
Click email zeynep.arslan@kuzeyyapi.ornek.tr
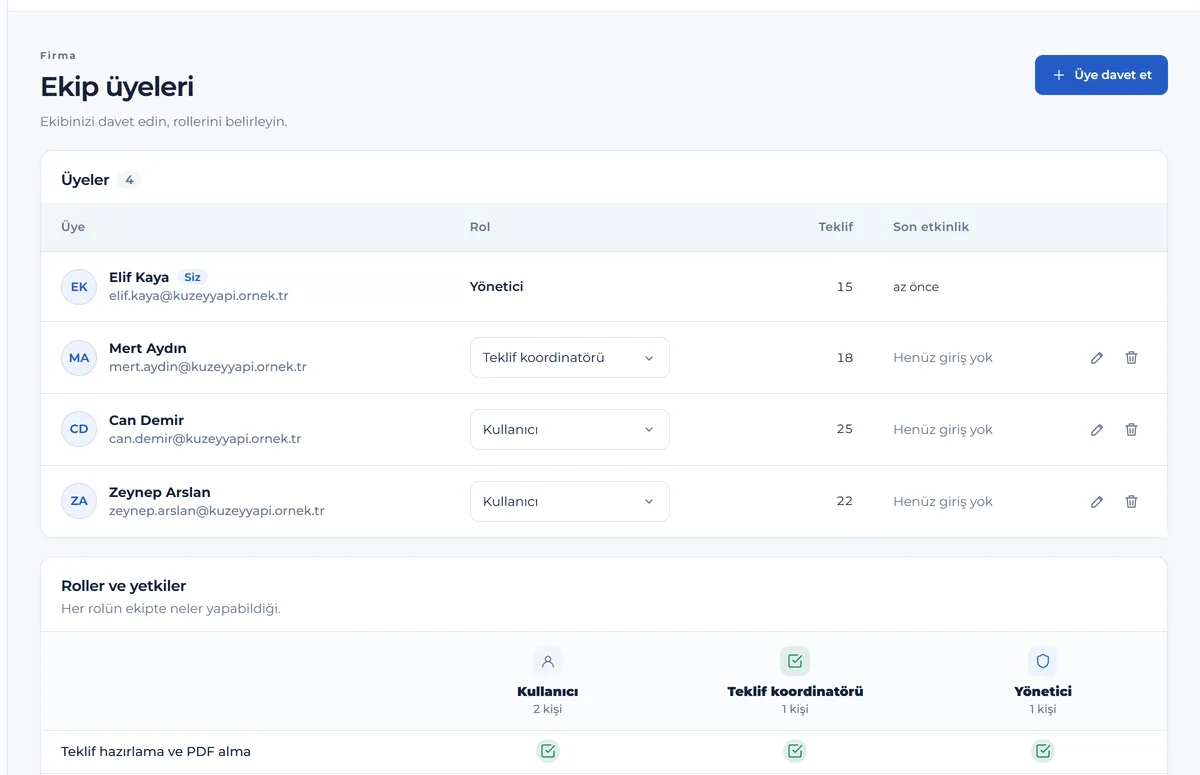click(217, 511)
